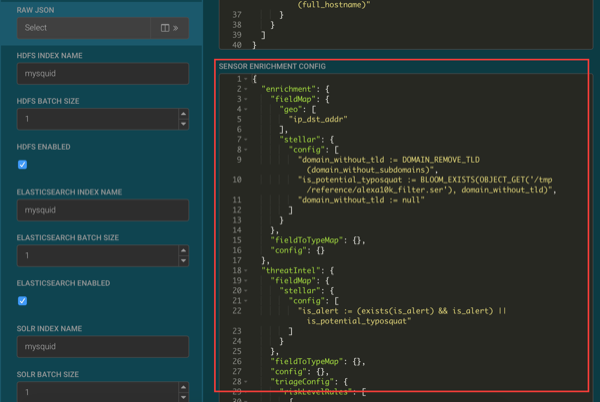This screenshot has height=402, width=600.
Task: Click the DOMAIN_REMOVE_TLD text on line 9
Action: [x=440, y=159]
